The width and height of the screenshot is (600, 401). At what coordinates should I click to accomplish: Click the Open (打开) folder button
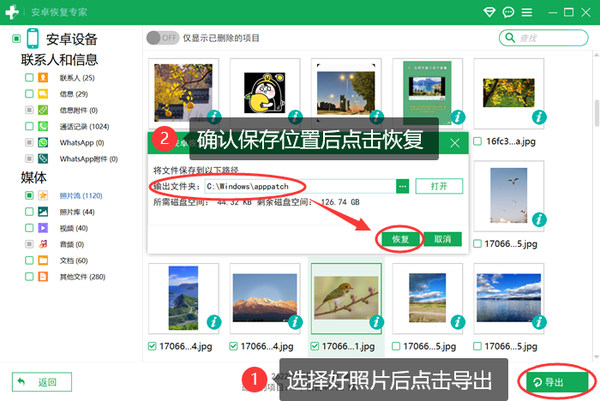point(439,186)
